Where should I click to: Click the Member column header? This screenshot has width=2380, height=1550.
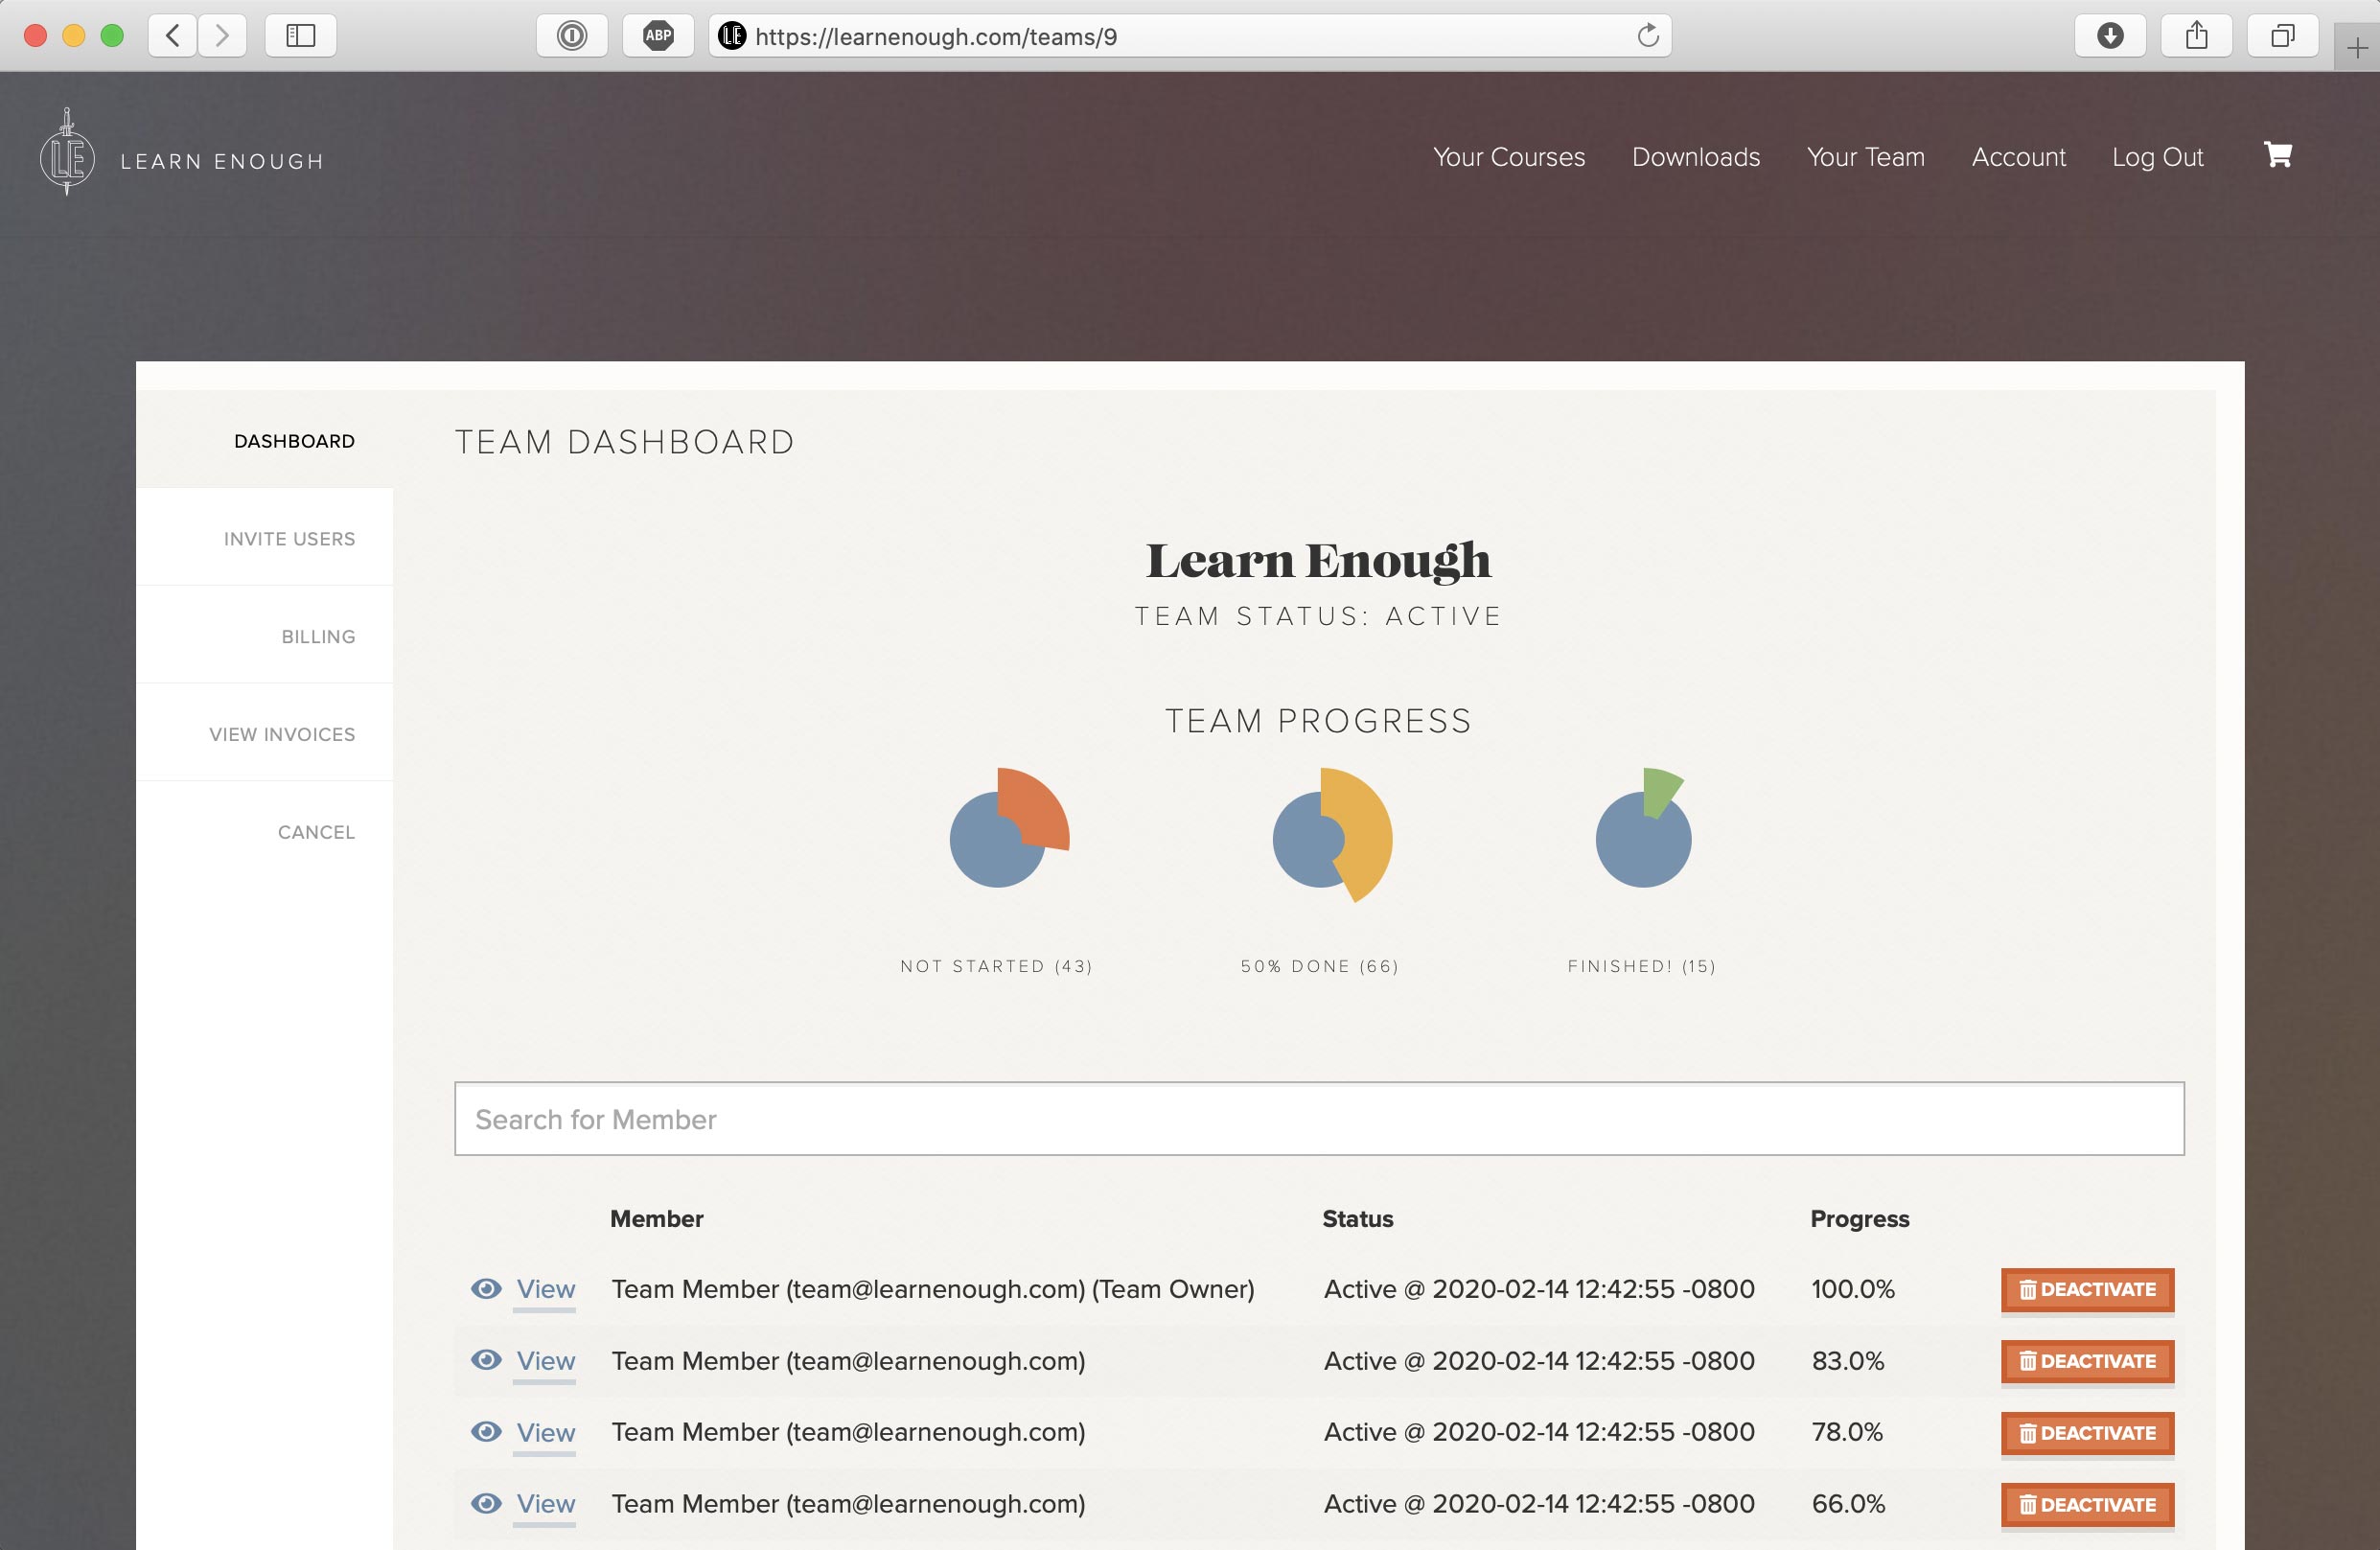click(x=656, y=1218)
